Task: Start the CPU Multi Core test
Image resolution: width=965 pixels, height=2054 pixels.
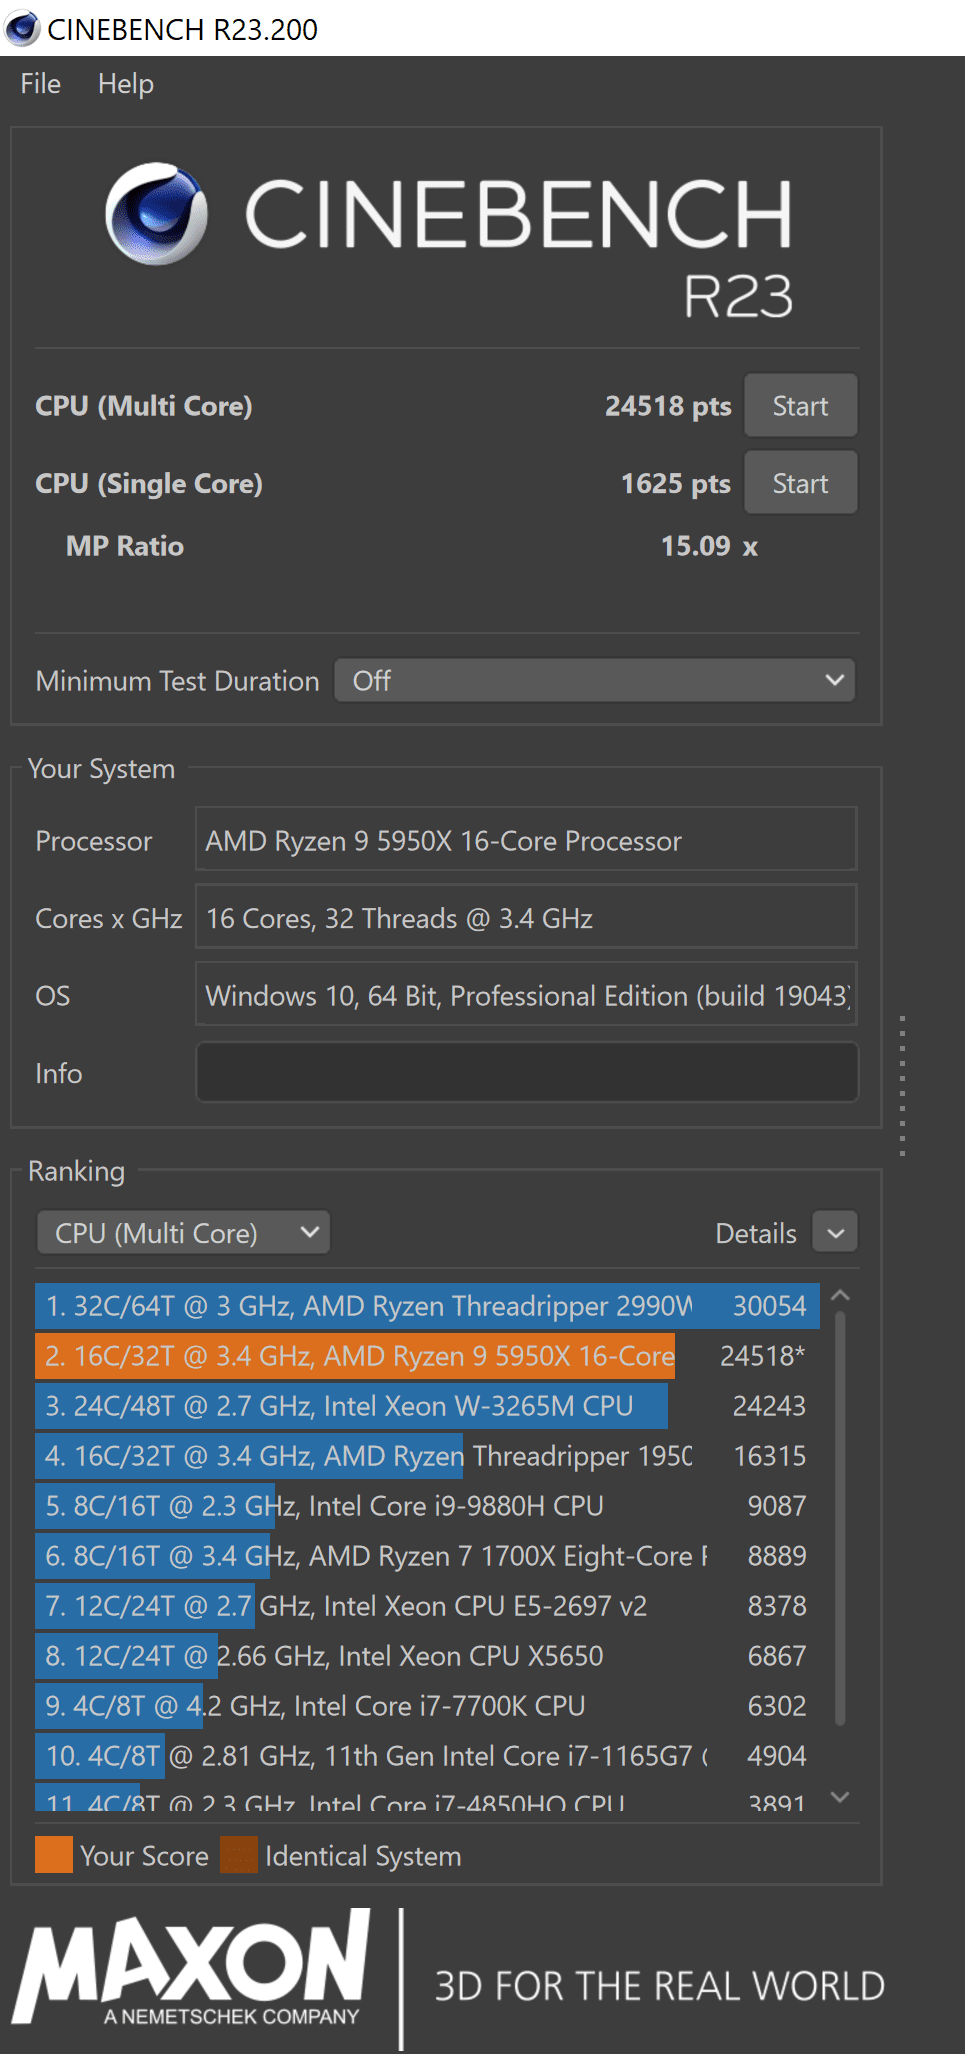Action: point(800,406)
